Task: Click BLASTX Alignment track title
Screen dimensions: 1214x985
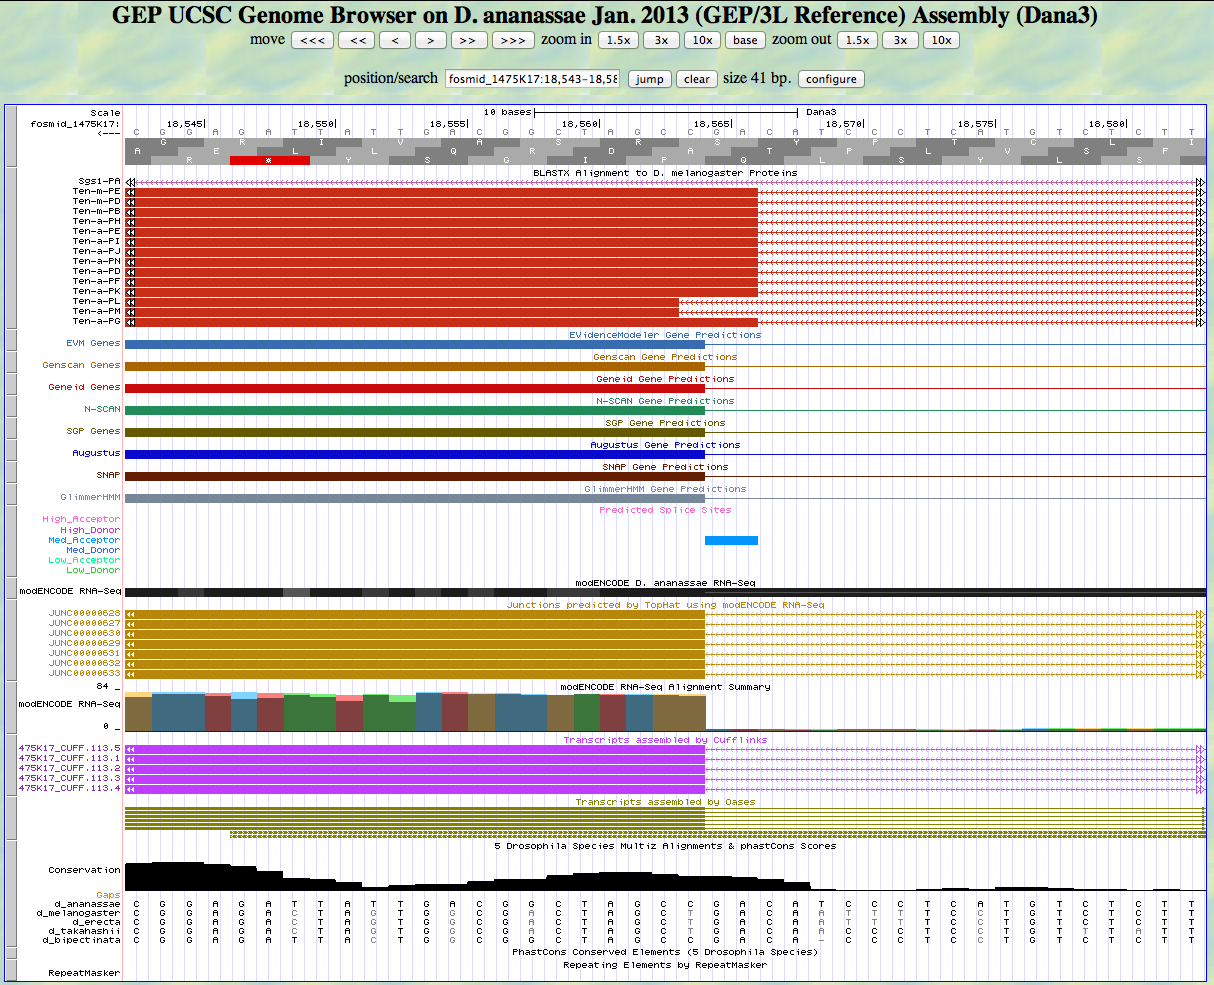Action: pos(665,173)
